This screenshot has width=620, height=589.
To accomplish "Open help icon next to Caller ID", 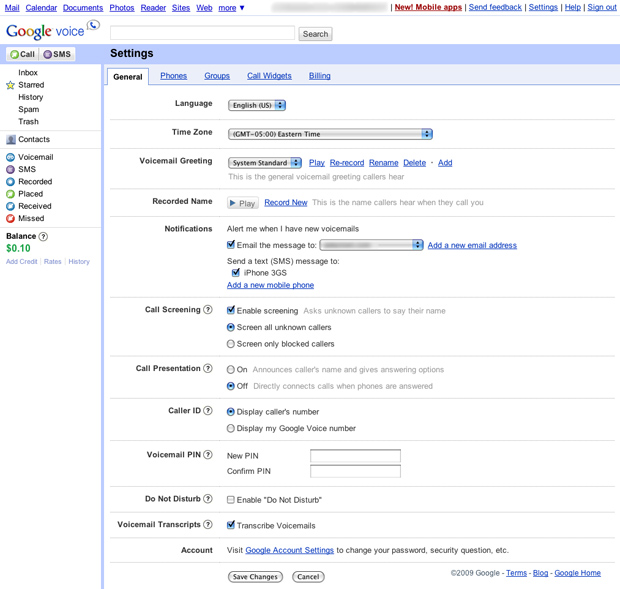I will click(208, 411).
